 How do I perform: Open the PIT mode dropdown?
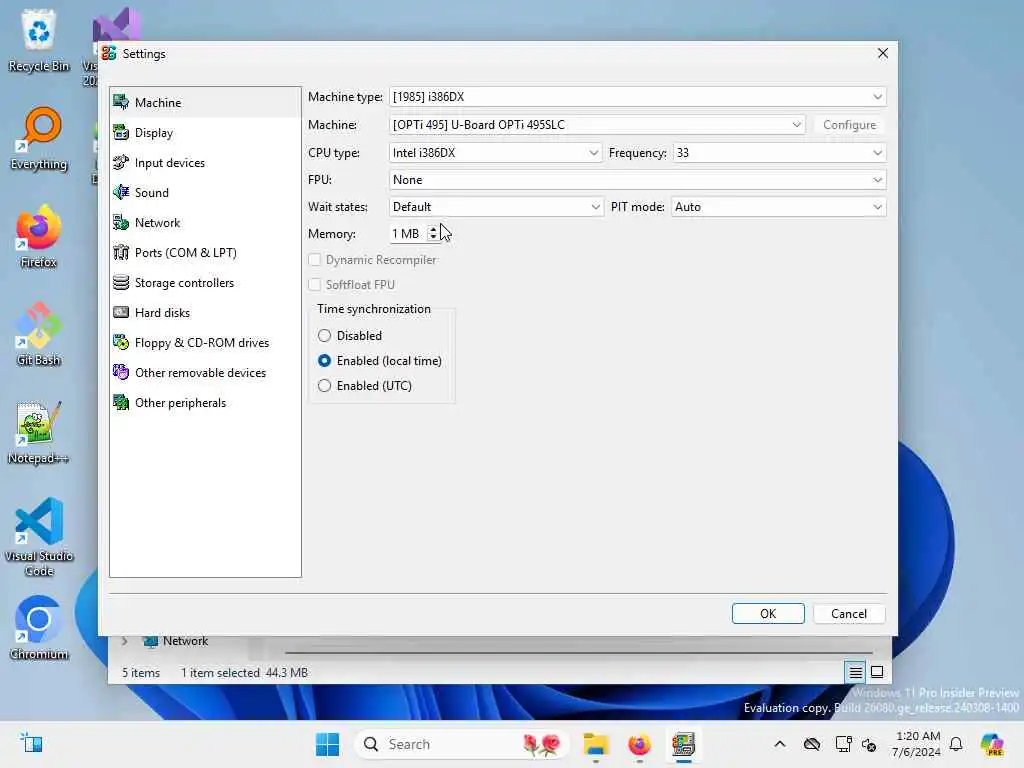[x=778, y=207]
